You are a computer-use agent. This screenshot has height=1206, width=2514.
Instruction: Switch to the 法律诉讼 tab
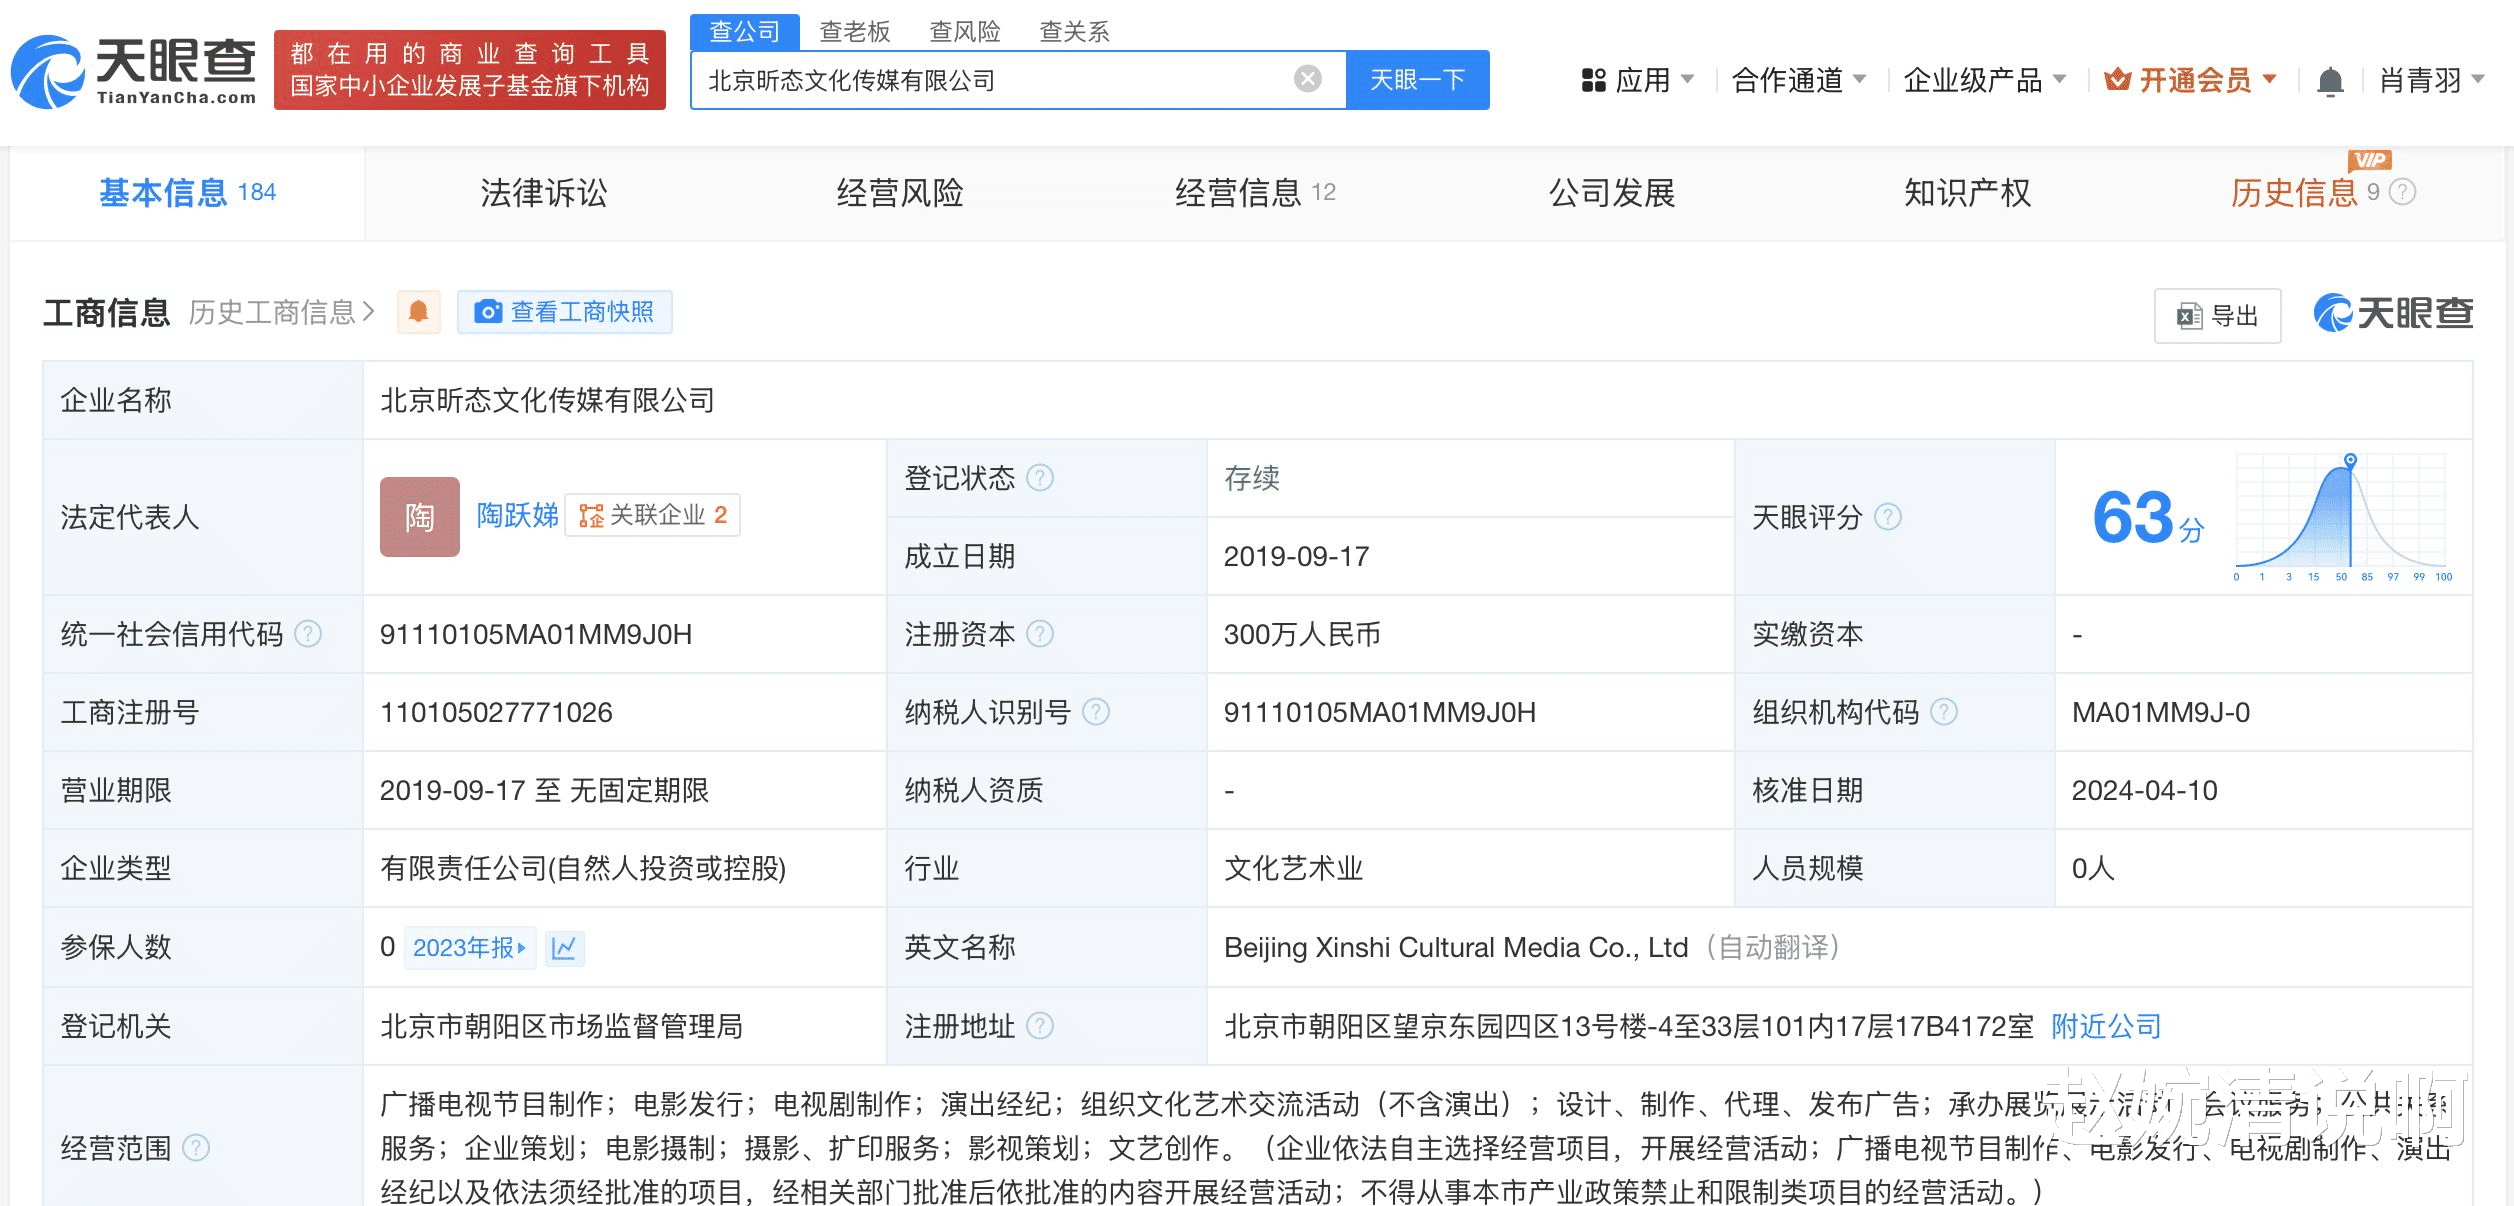[x=543, y=193]
